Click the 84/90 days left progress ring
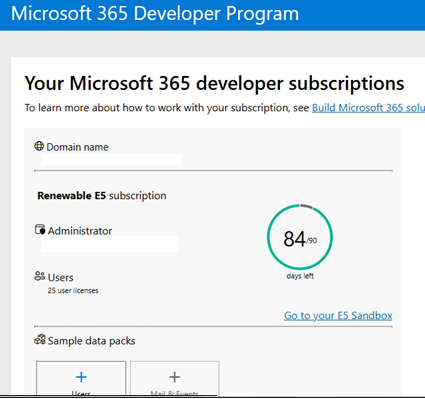Screen dimensions: 425x399 300,237
